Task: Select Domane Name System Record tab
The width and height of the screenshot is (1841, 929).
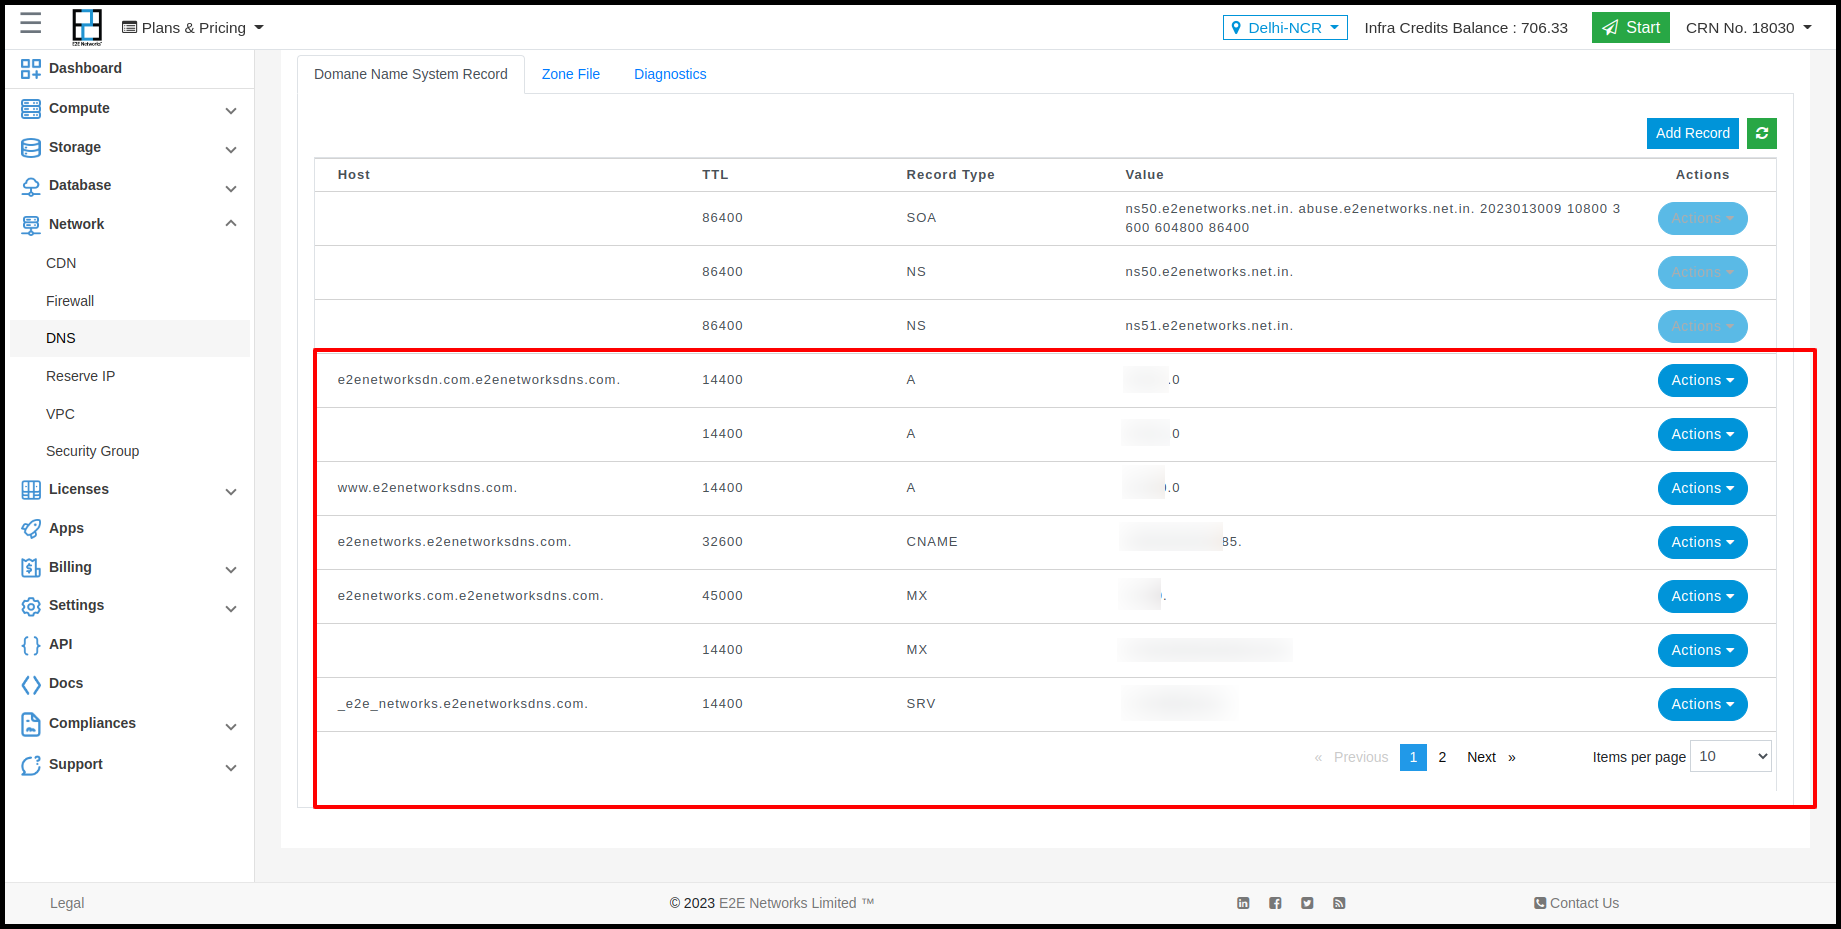Action: 411,74
